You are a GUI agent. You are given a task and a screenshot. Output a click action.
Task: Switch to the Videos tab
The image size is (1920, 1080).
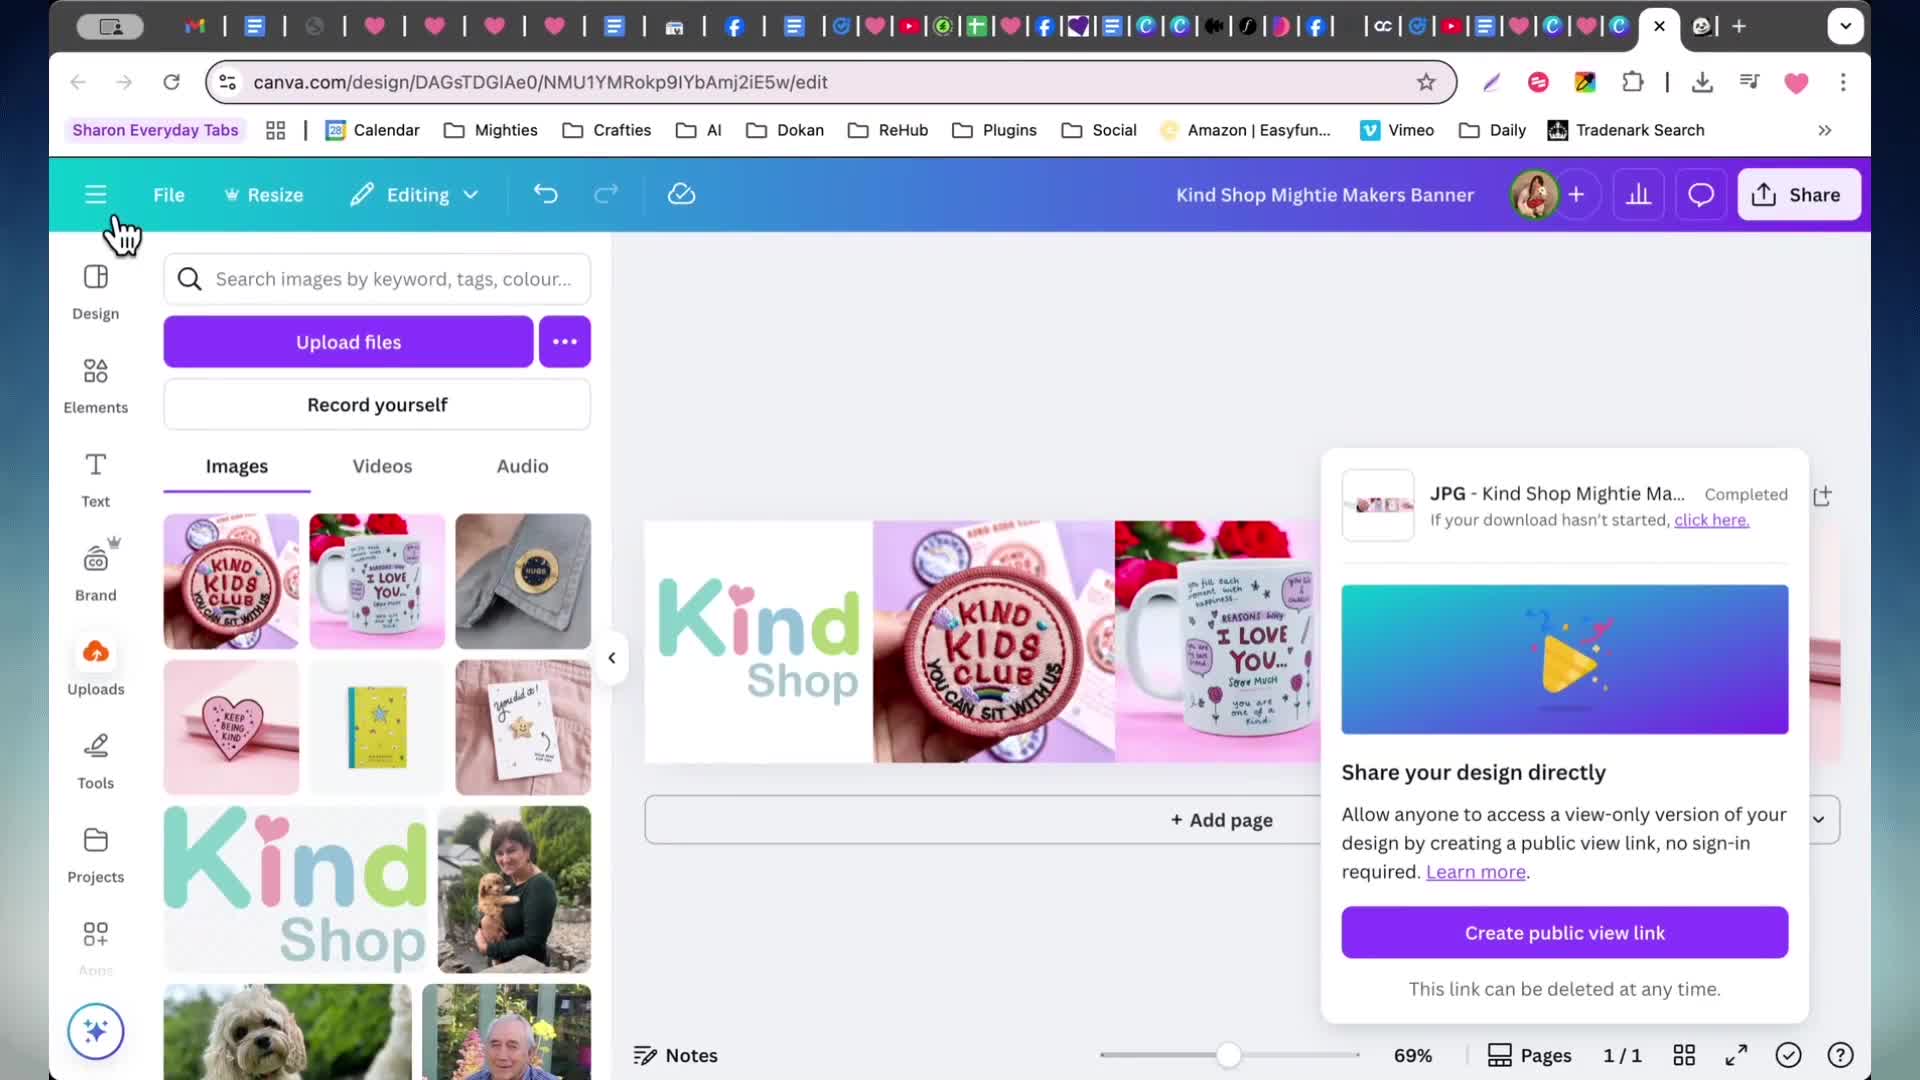click(x=382, y=466)
